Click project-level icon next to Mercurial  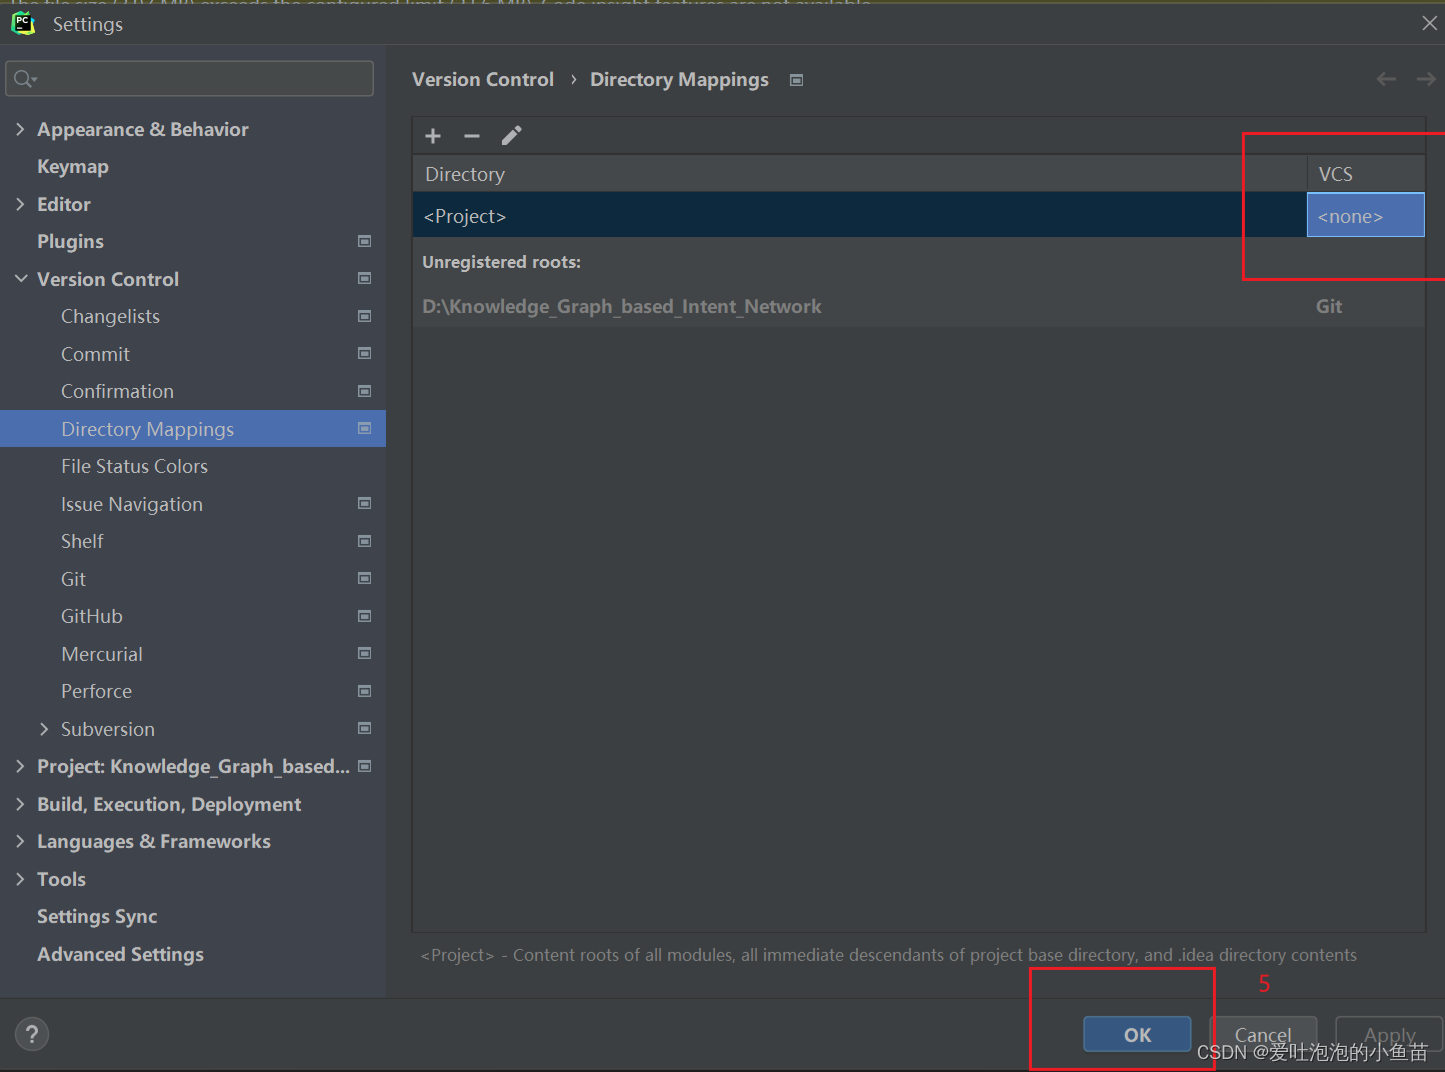coord(365,654)
